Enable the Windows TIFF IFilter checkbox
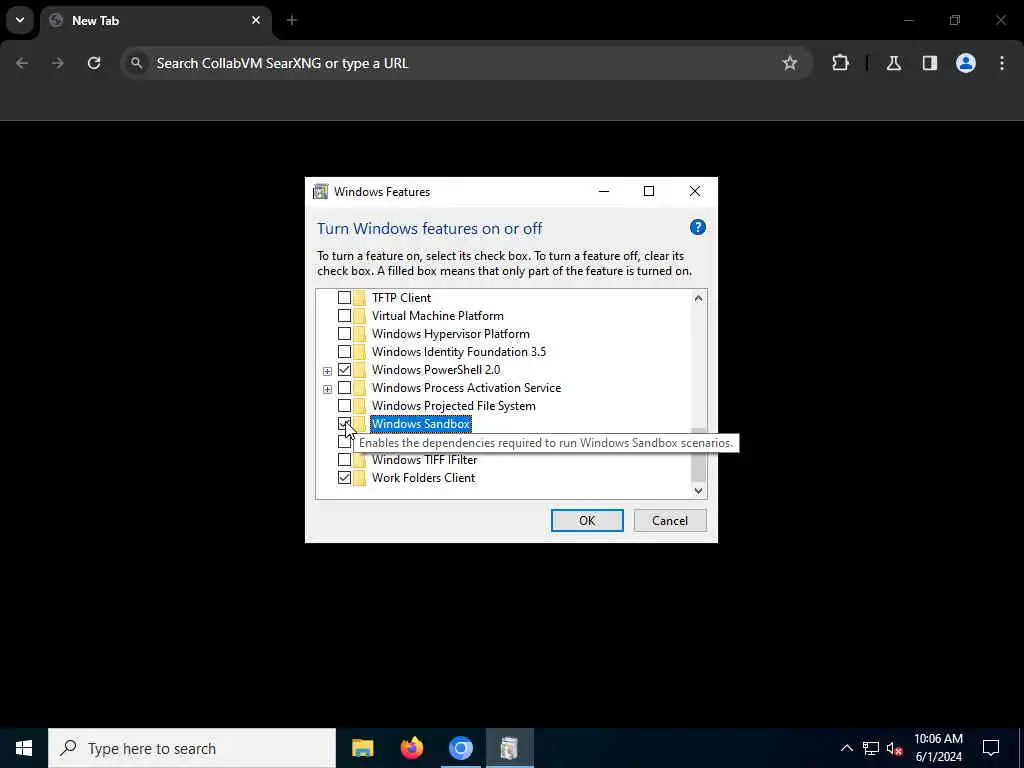Image resolution: width=1024 pixels, height=768 pixels. (x=344, y=460)
